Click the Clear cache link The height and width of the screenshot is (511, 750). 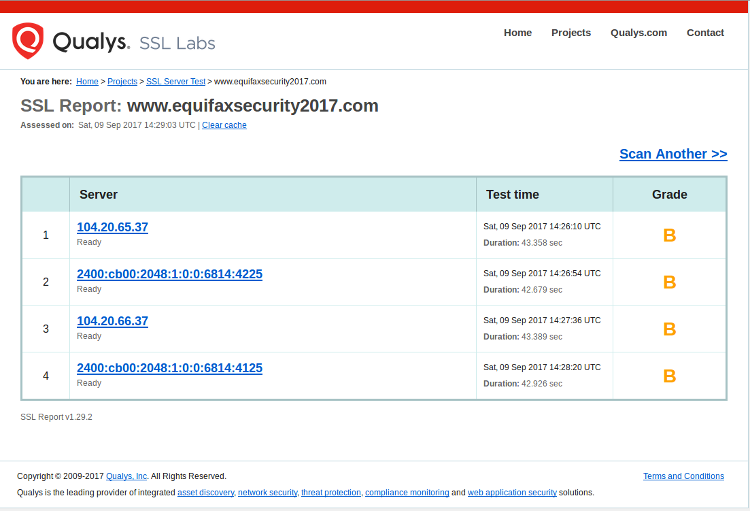click(224, 125)
